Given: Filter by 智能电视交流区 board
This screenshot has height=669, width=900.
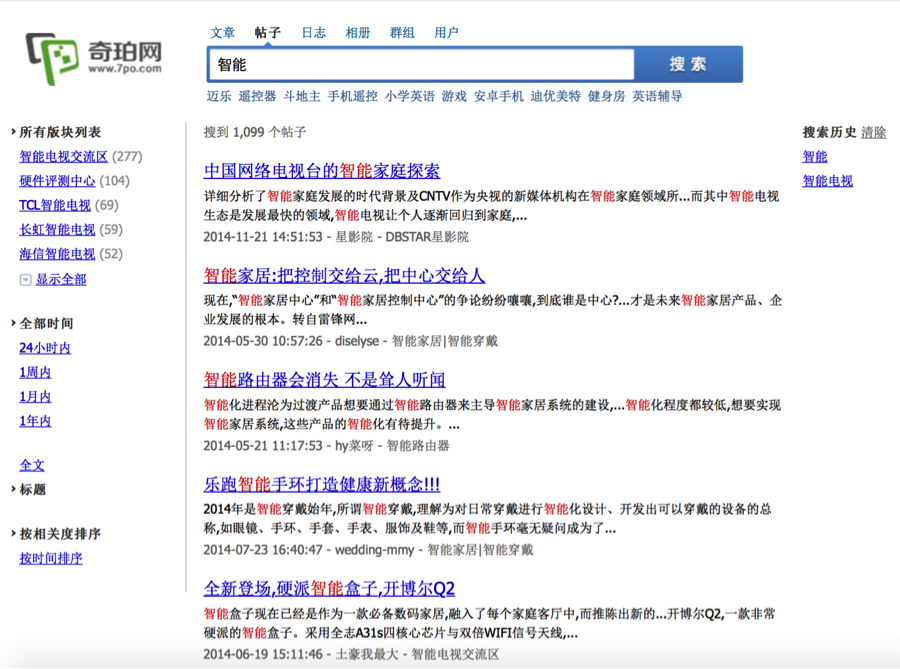Looking at the screenshot, I should click(64, 157).
